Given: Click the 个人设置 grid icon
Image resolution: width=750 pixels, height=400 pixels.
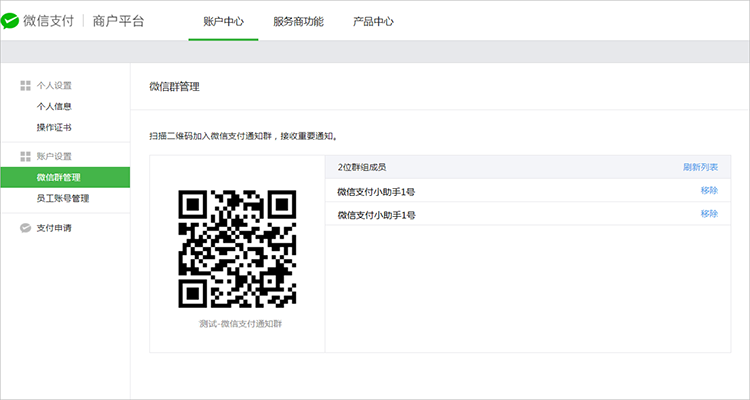Looking at the screenshot, I should click(25, 86).
